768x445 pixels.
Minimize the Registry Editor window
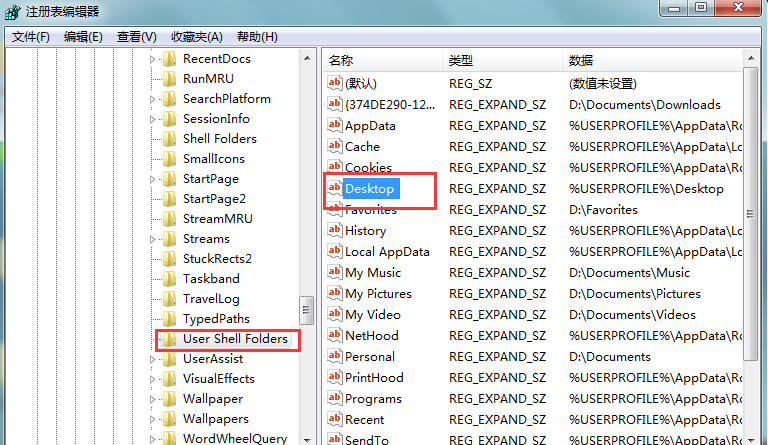674,8
